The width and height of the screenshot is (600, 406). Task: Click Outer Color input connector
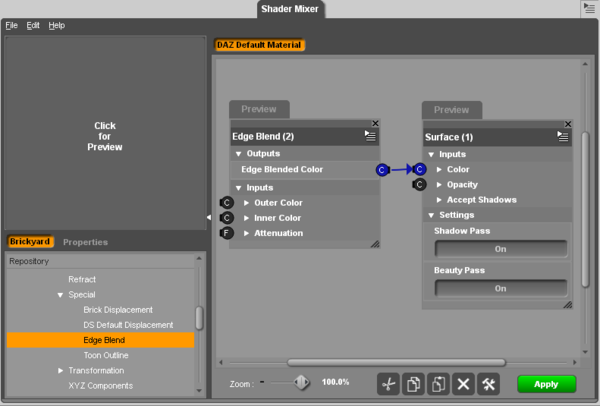click(x=227, y=202)
